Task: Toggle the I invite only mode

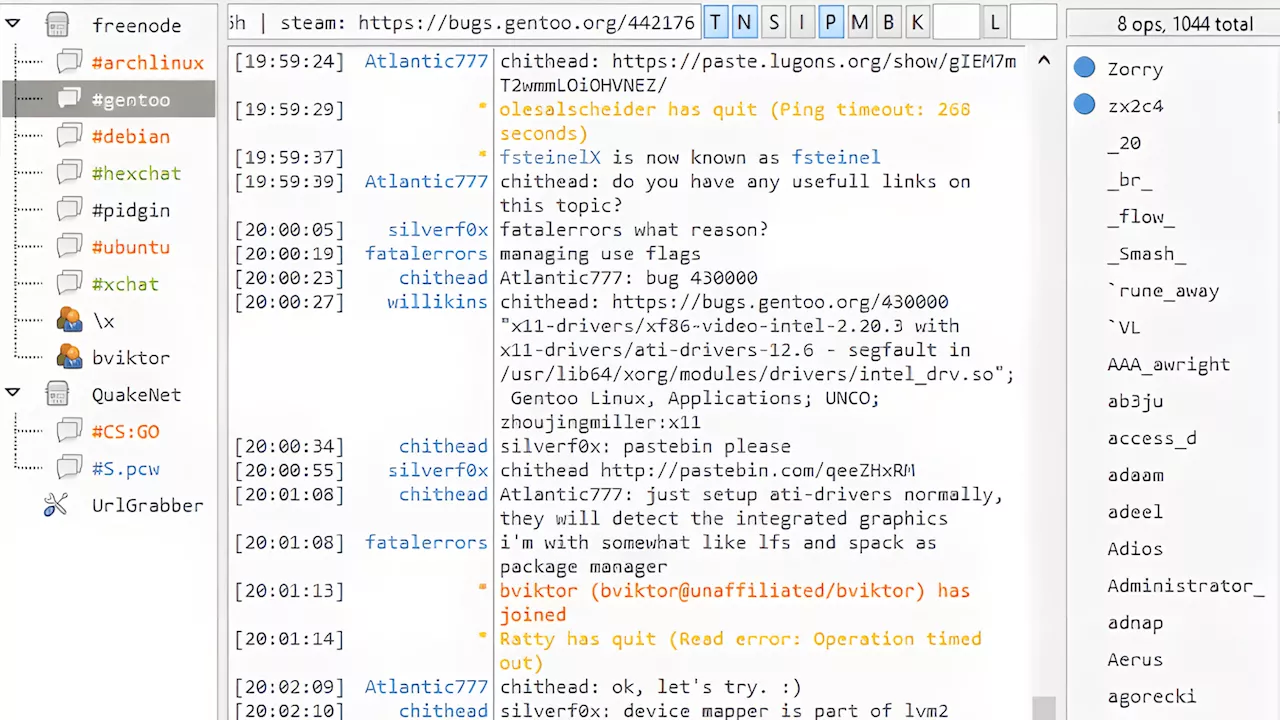Action: pyautogui.click(x=802, y=22)
